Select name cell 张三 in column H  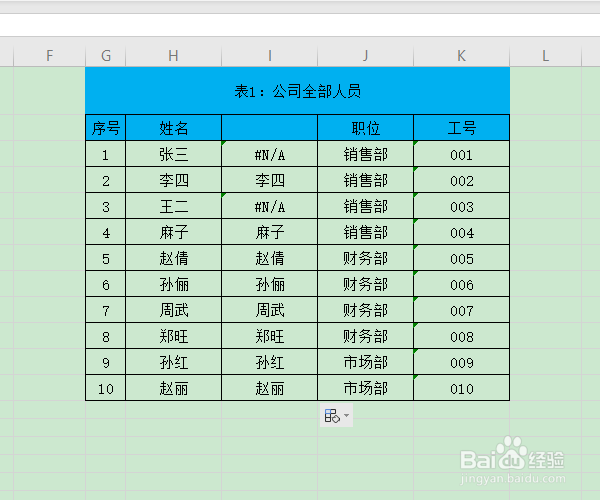(173, 154)
